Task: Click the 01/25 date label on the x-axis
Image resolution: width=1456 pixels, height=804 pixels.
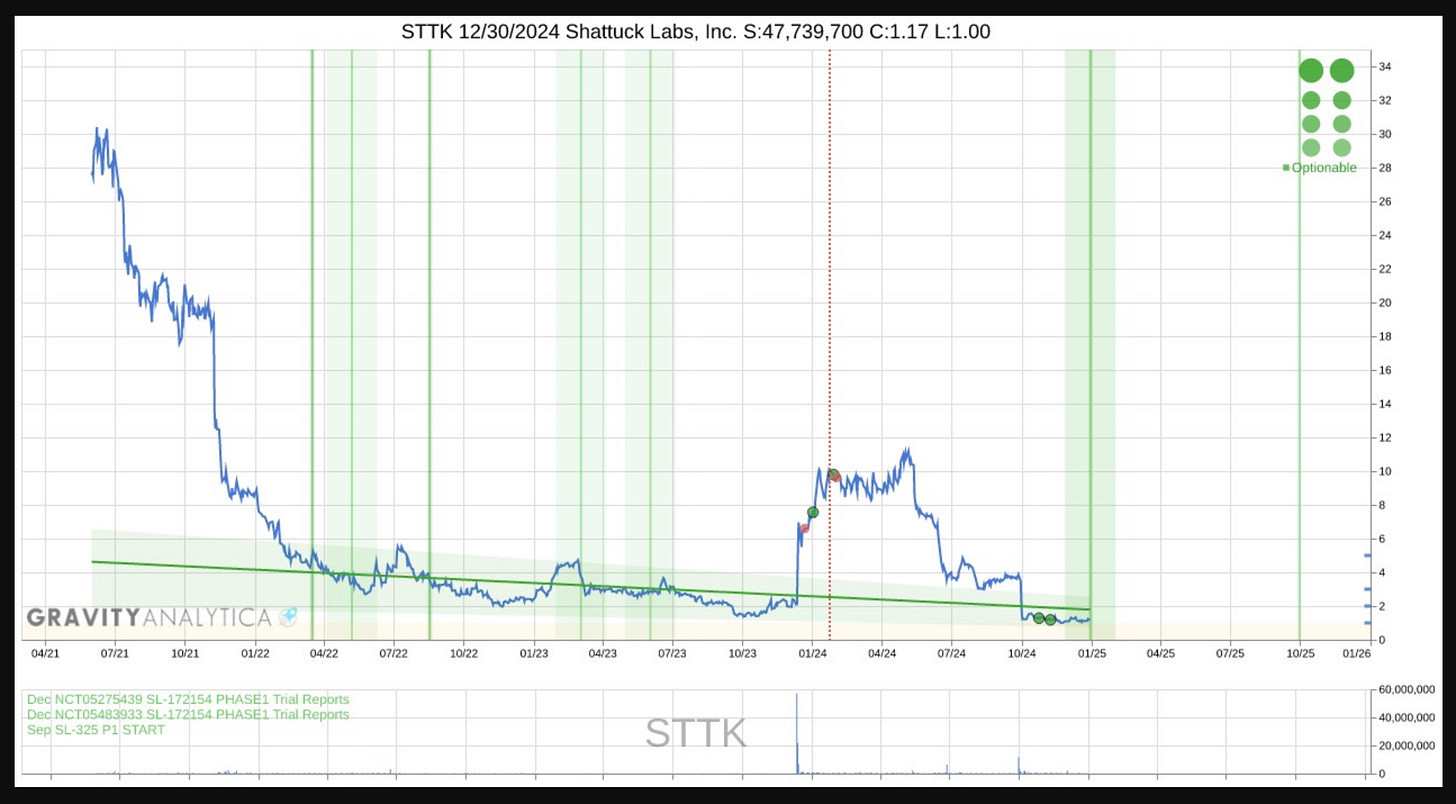Action: click(x=1091, y=653)
